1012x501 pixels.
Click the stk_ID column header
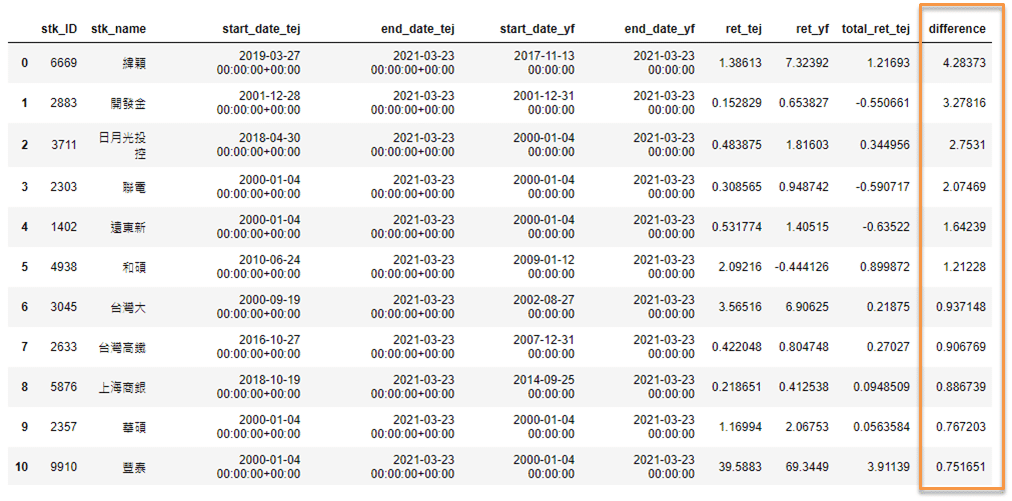[x=63, y=28]
